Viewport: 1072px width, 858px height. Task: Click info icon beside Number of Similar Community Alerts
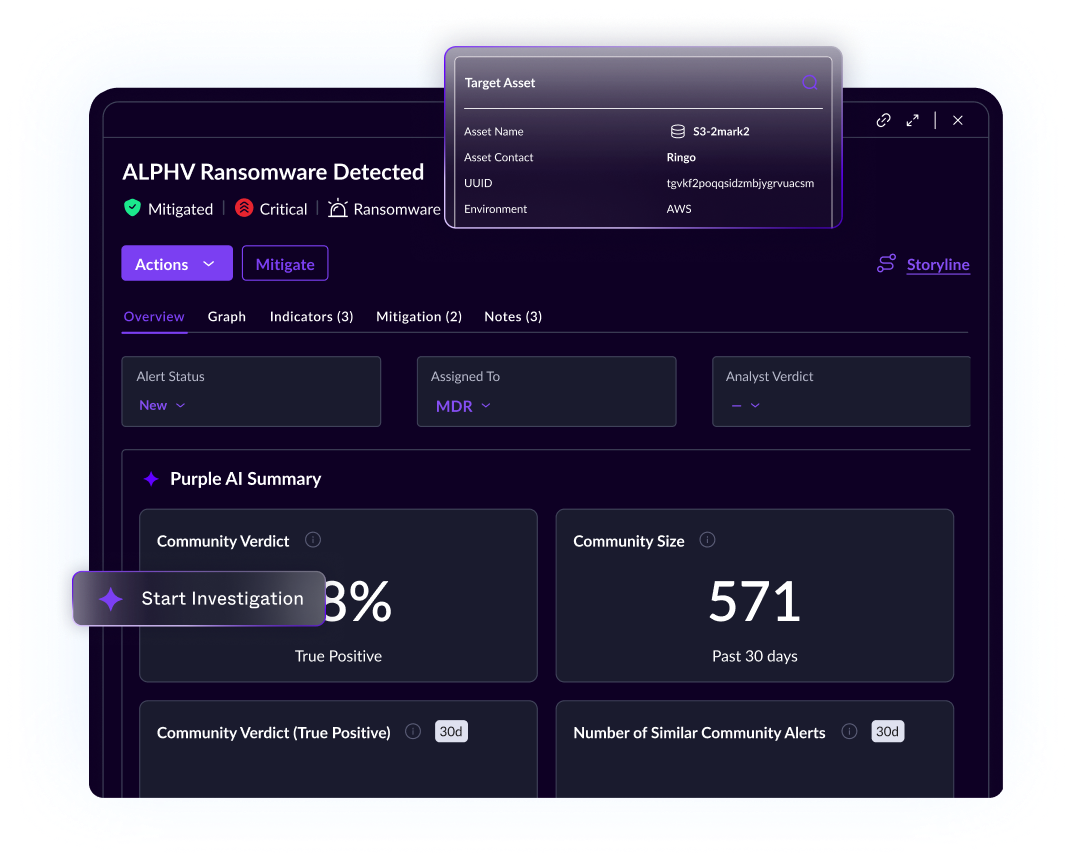(x=849, y=732)
